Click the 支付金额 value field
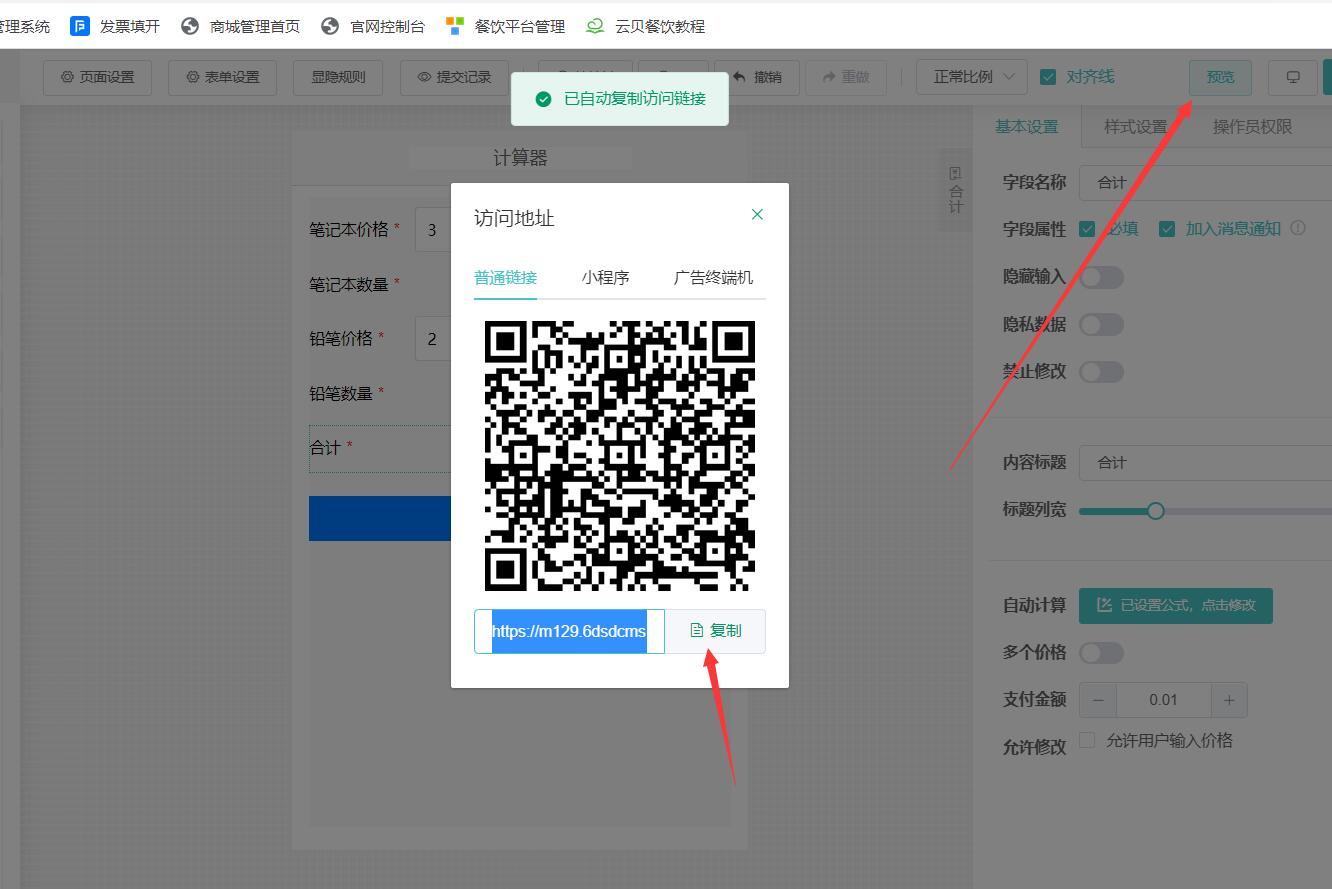This screenshot has width=1332, height=889. [x=1163, y=700]
